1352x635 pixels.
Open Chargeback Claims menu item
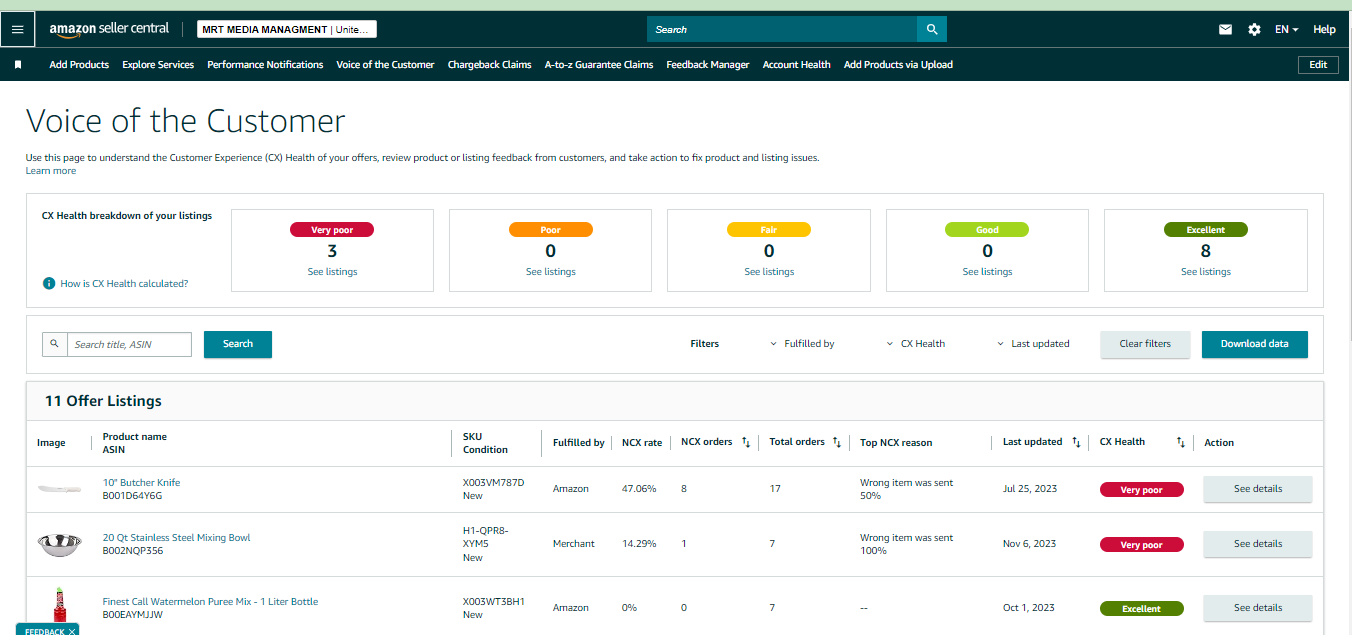coord(489,65)
